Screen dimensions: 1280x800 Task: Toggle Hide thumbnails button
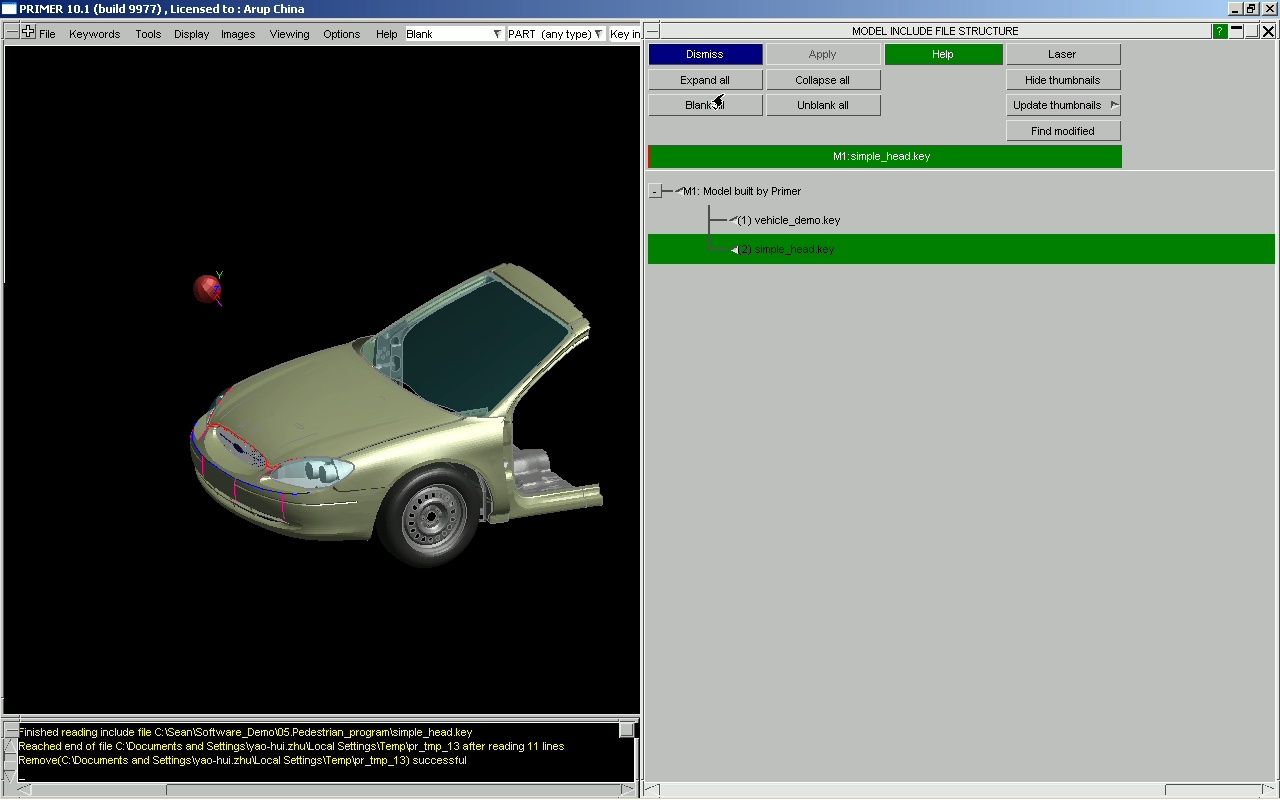coord(1062,80)
